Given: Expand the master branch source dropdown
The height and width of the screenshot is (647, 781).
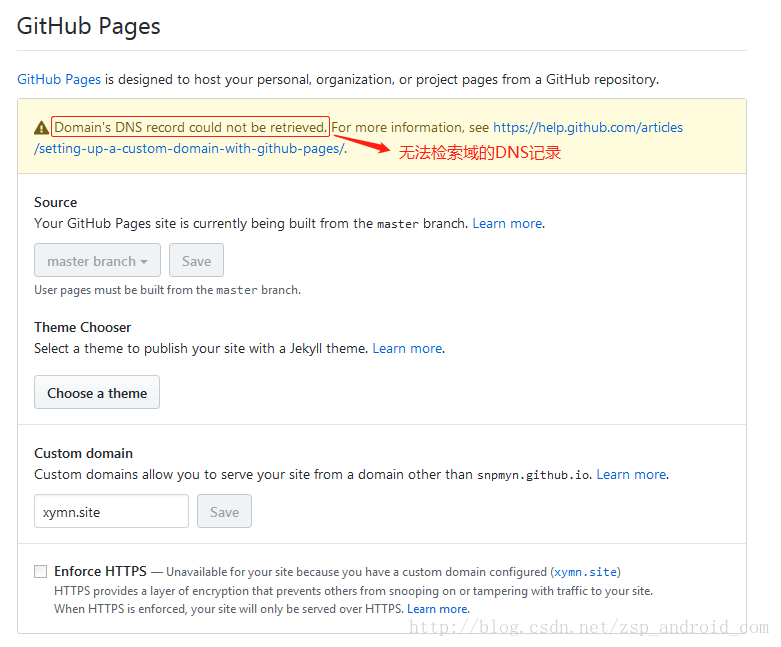Looking at the screenshot, I should [x=97, y=260].
